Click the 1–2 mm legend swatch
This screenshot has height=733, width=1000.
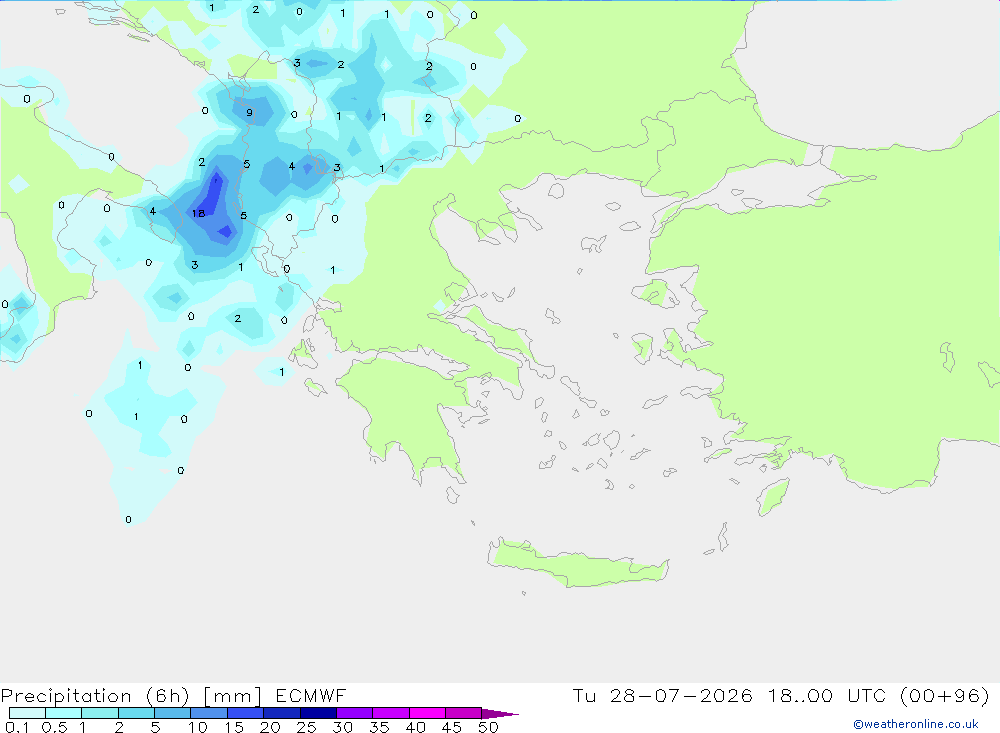coord(100,713)
